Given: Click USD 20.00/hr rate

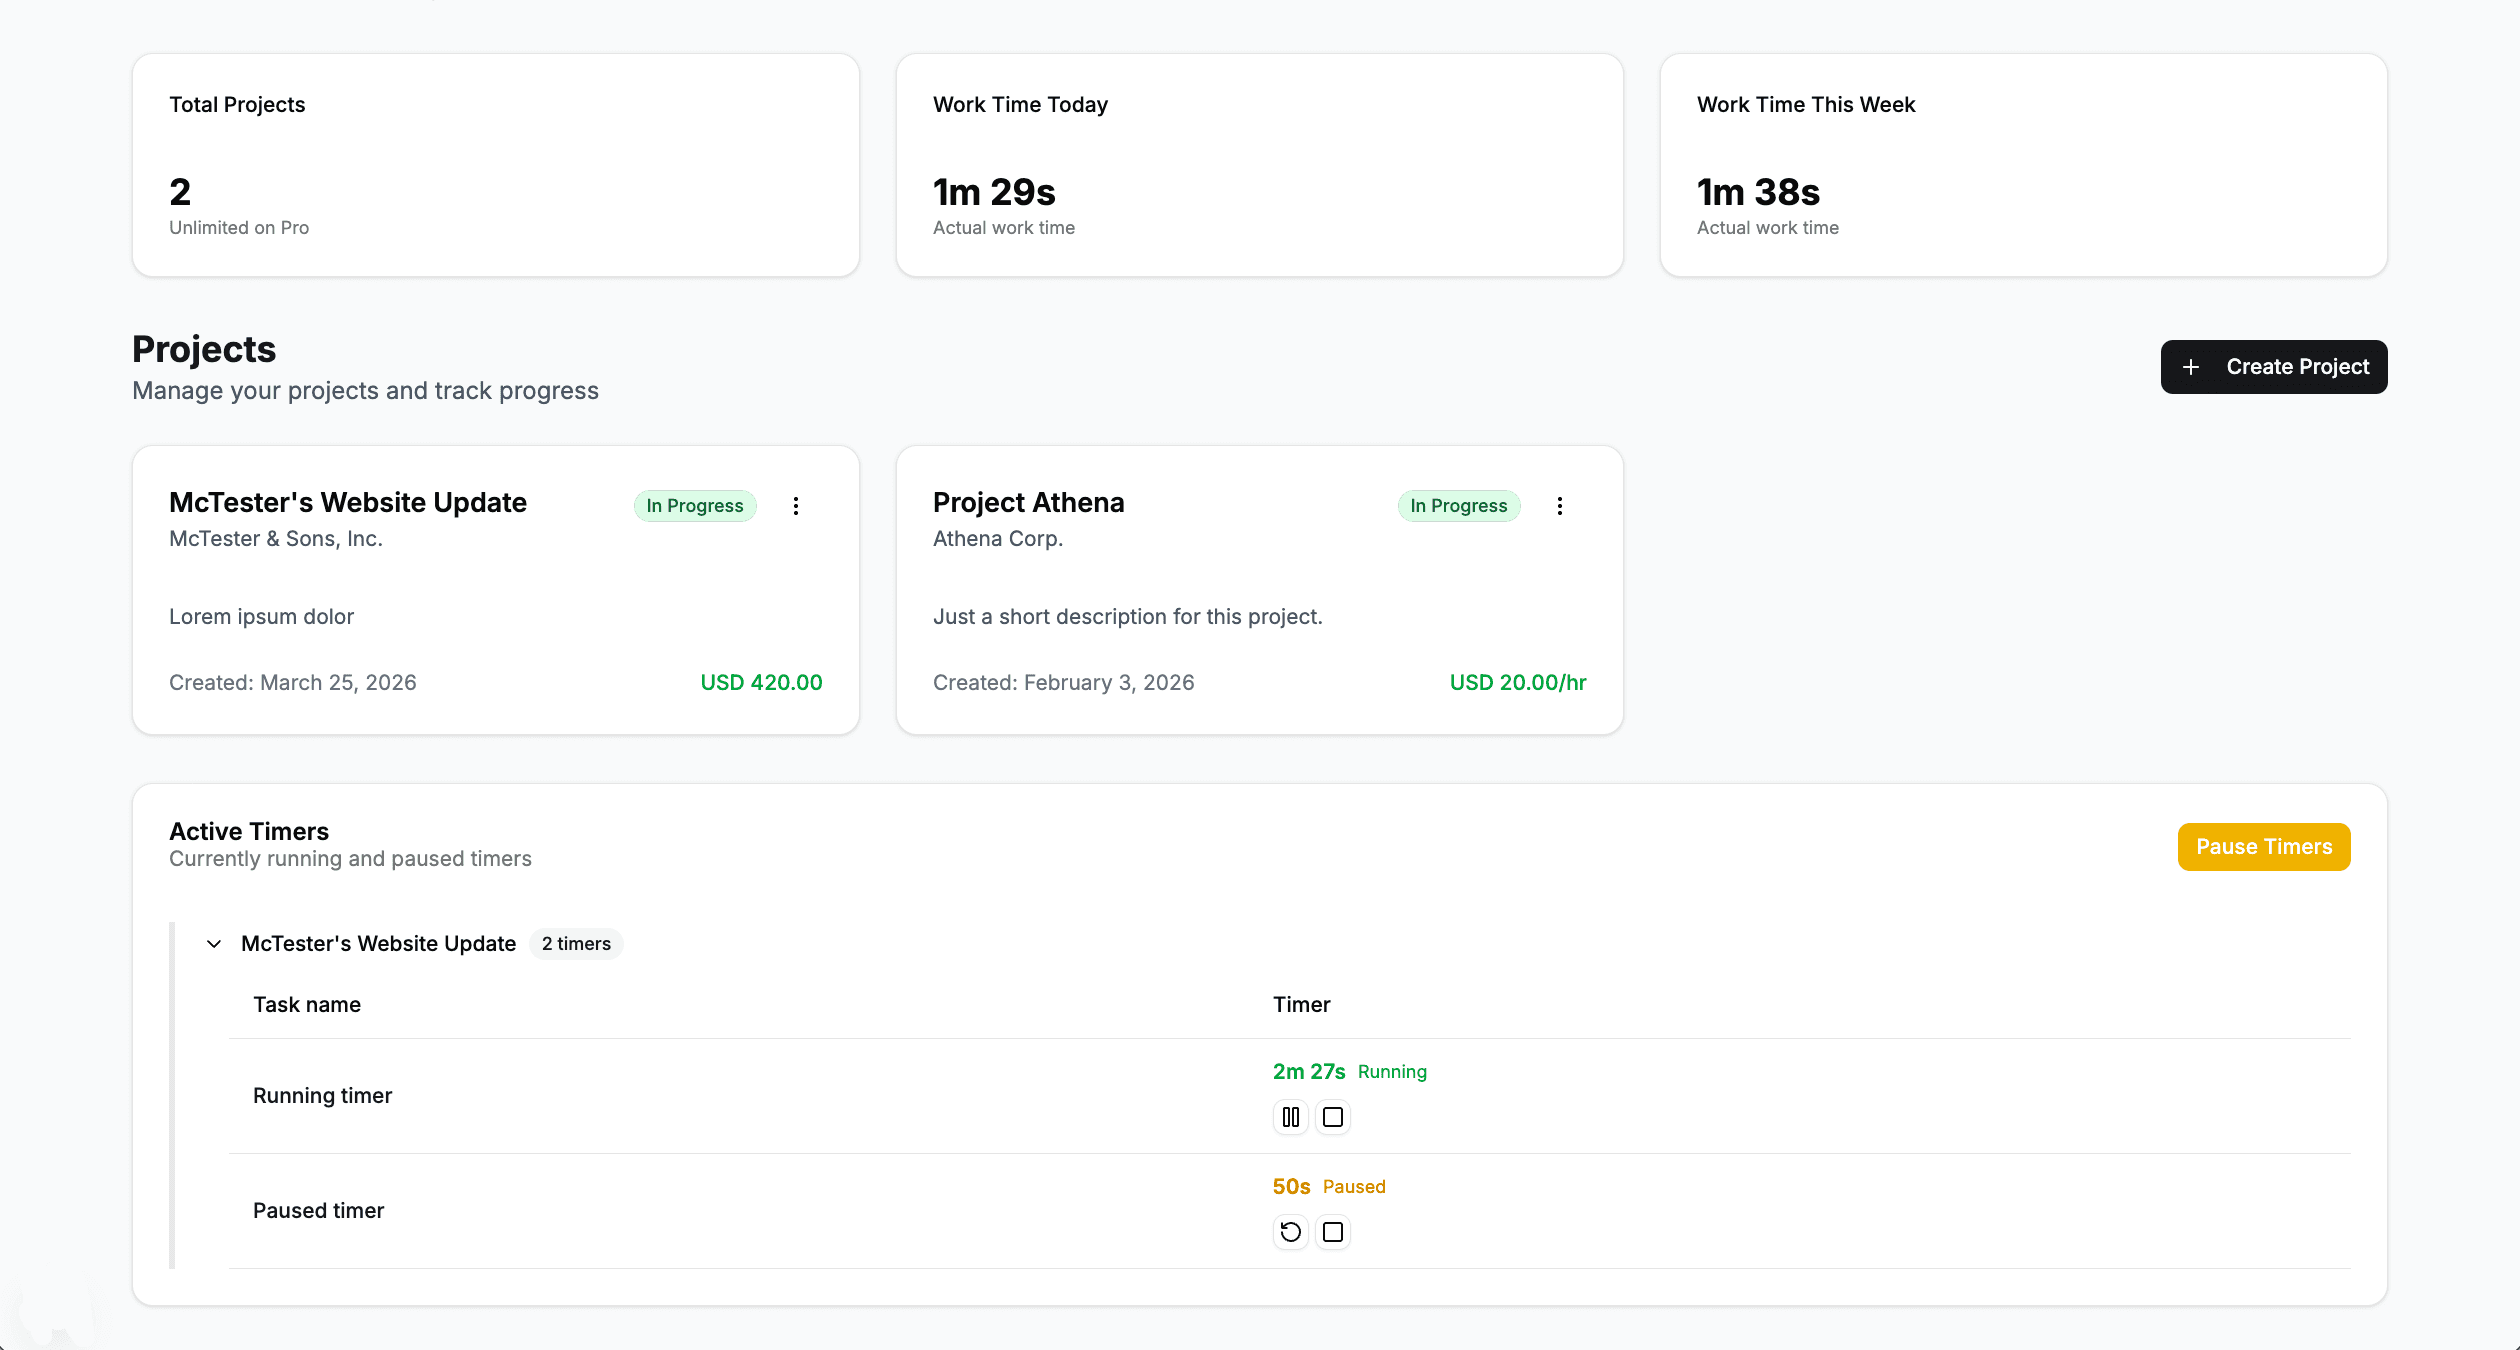Looking at the screenshot, I should 1518,683.
